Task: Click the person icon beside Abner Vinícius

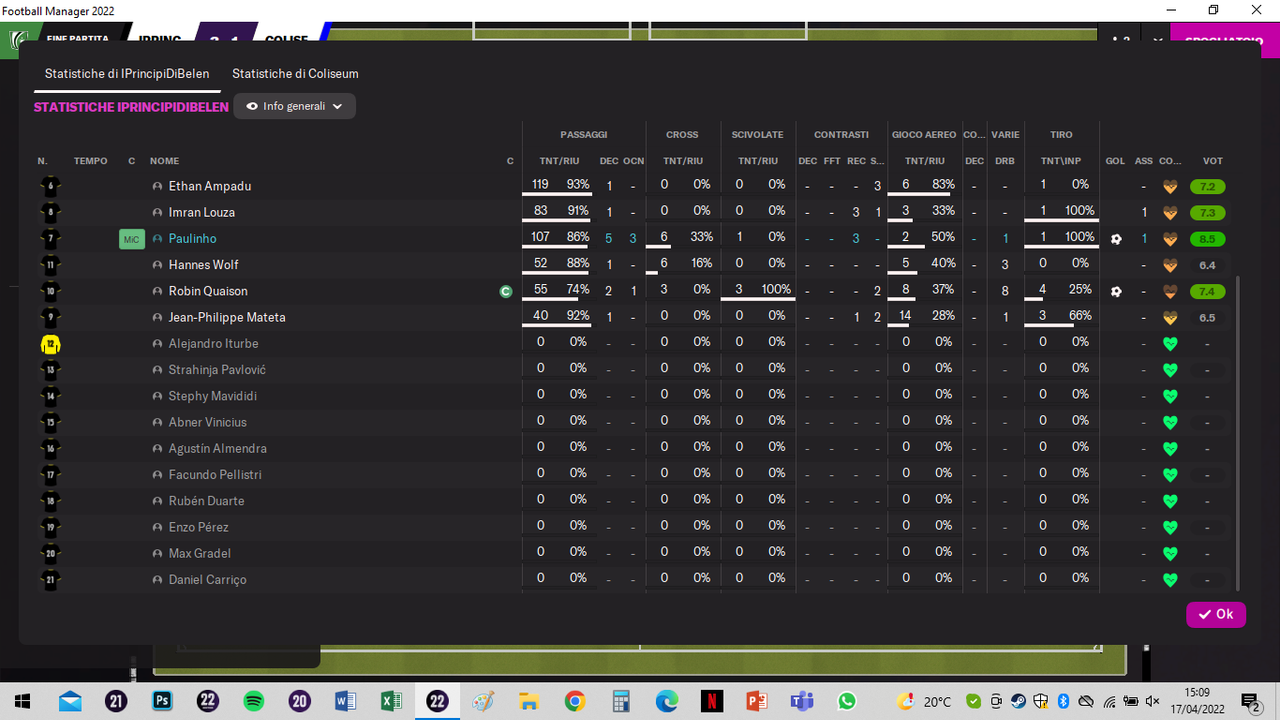Action: (157, 422)
